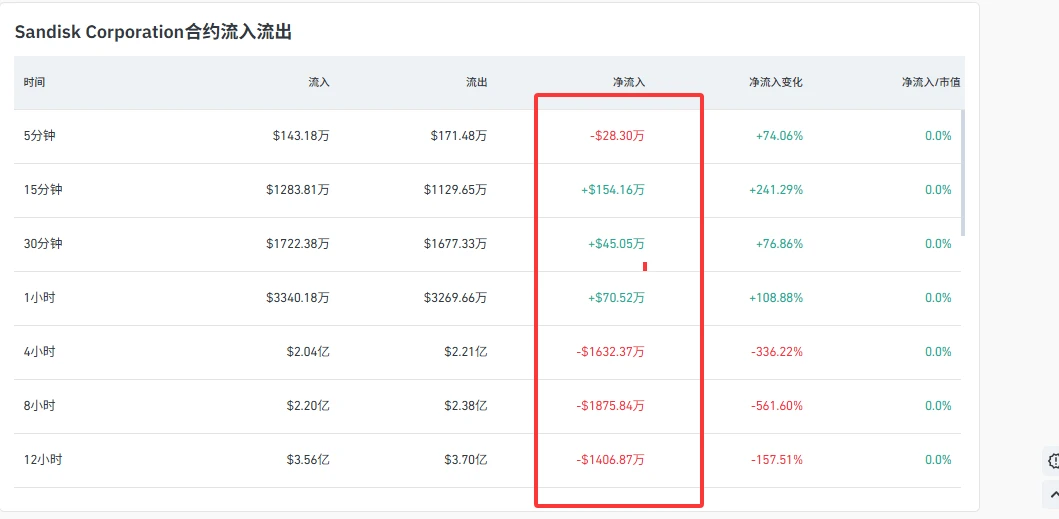Click net inflow change +241.29%
1059x519 pixels.
[x=776, y=190]
